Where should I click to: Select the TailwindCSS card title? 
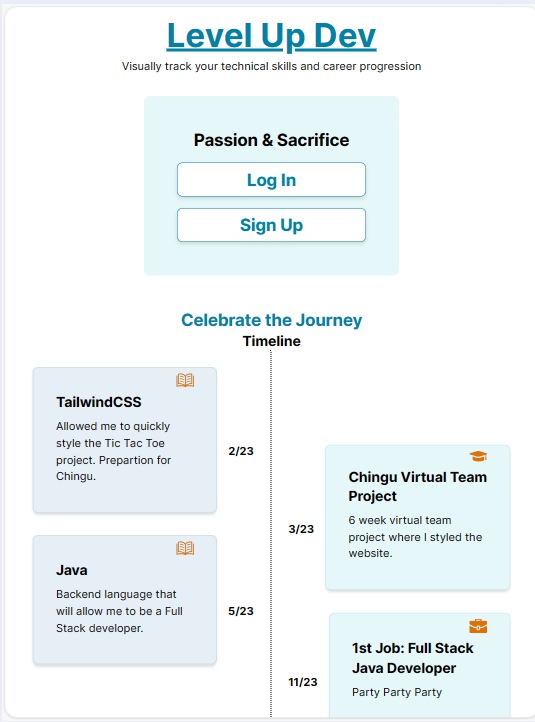[x=99, y=402]
